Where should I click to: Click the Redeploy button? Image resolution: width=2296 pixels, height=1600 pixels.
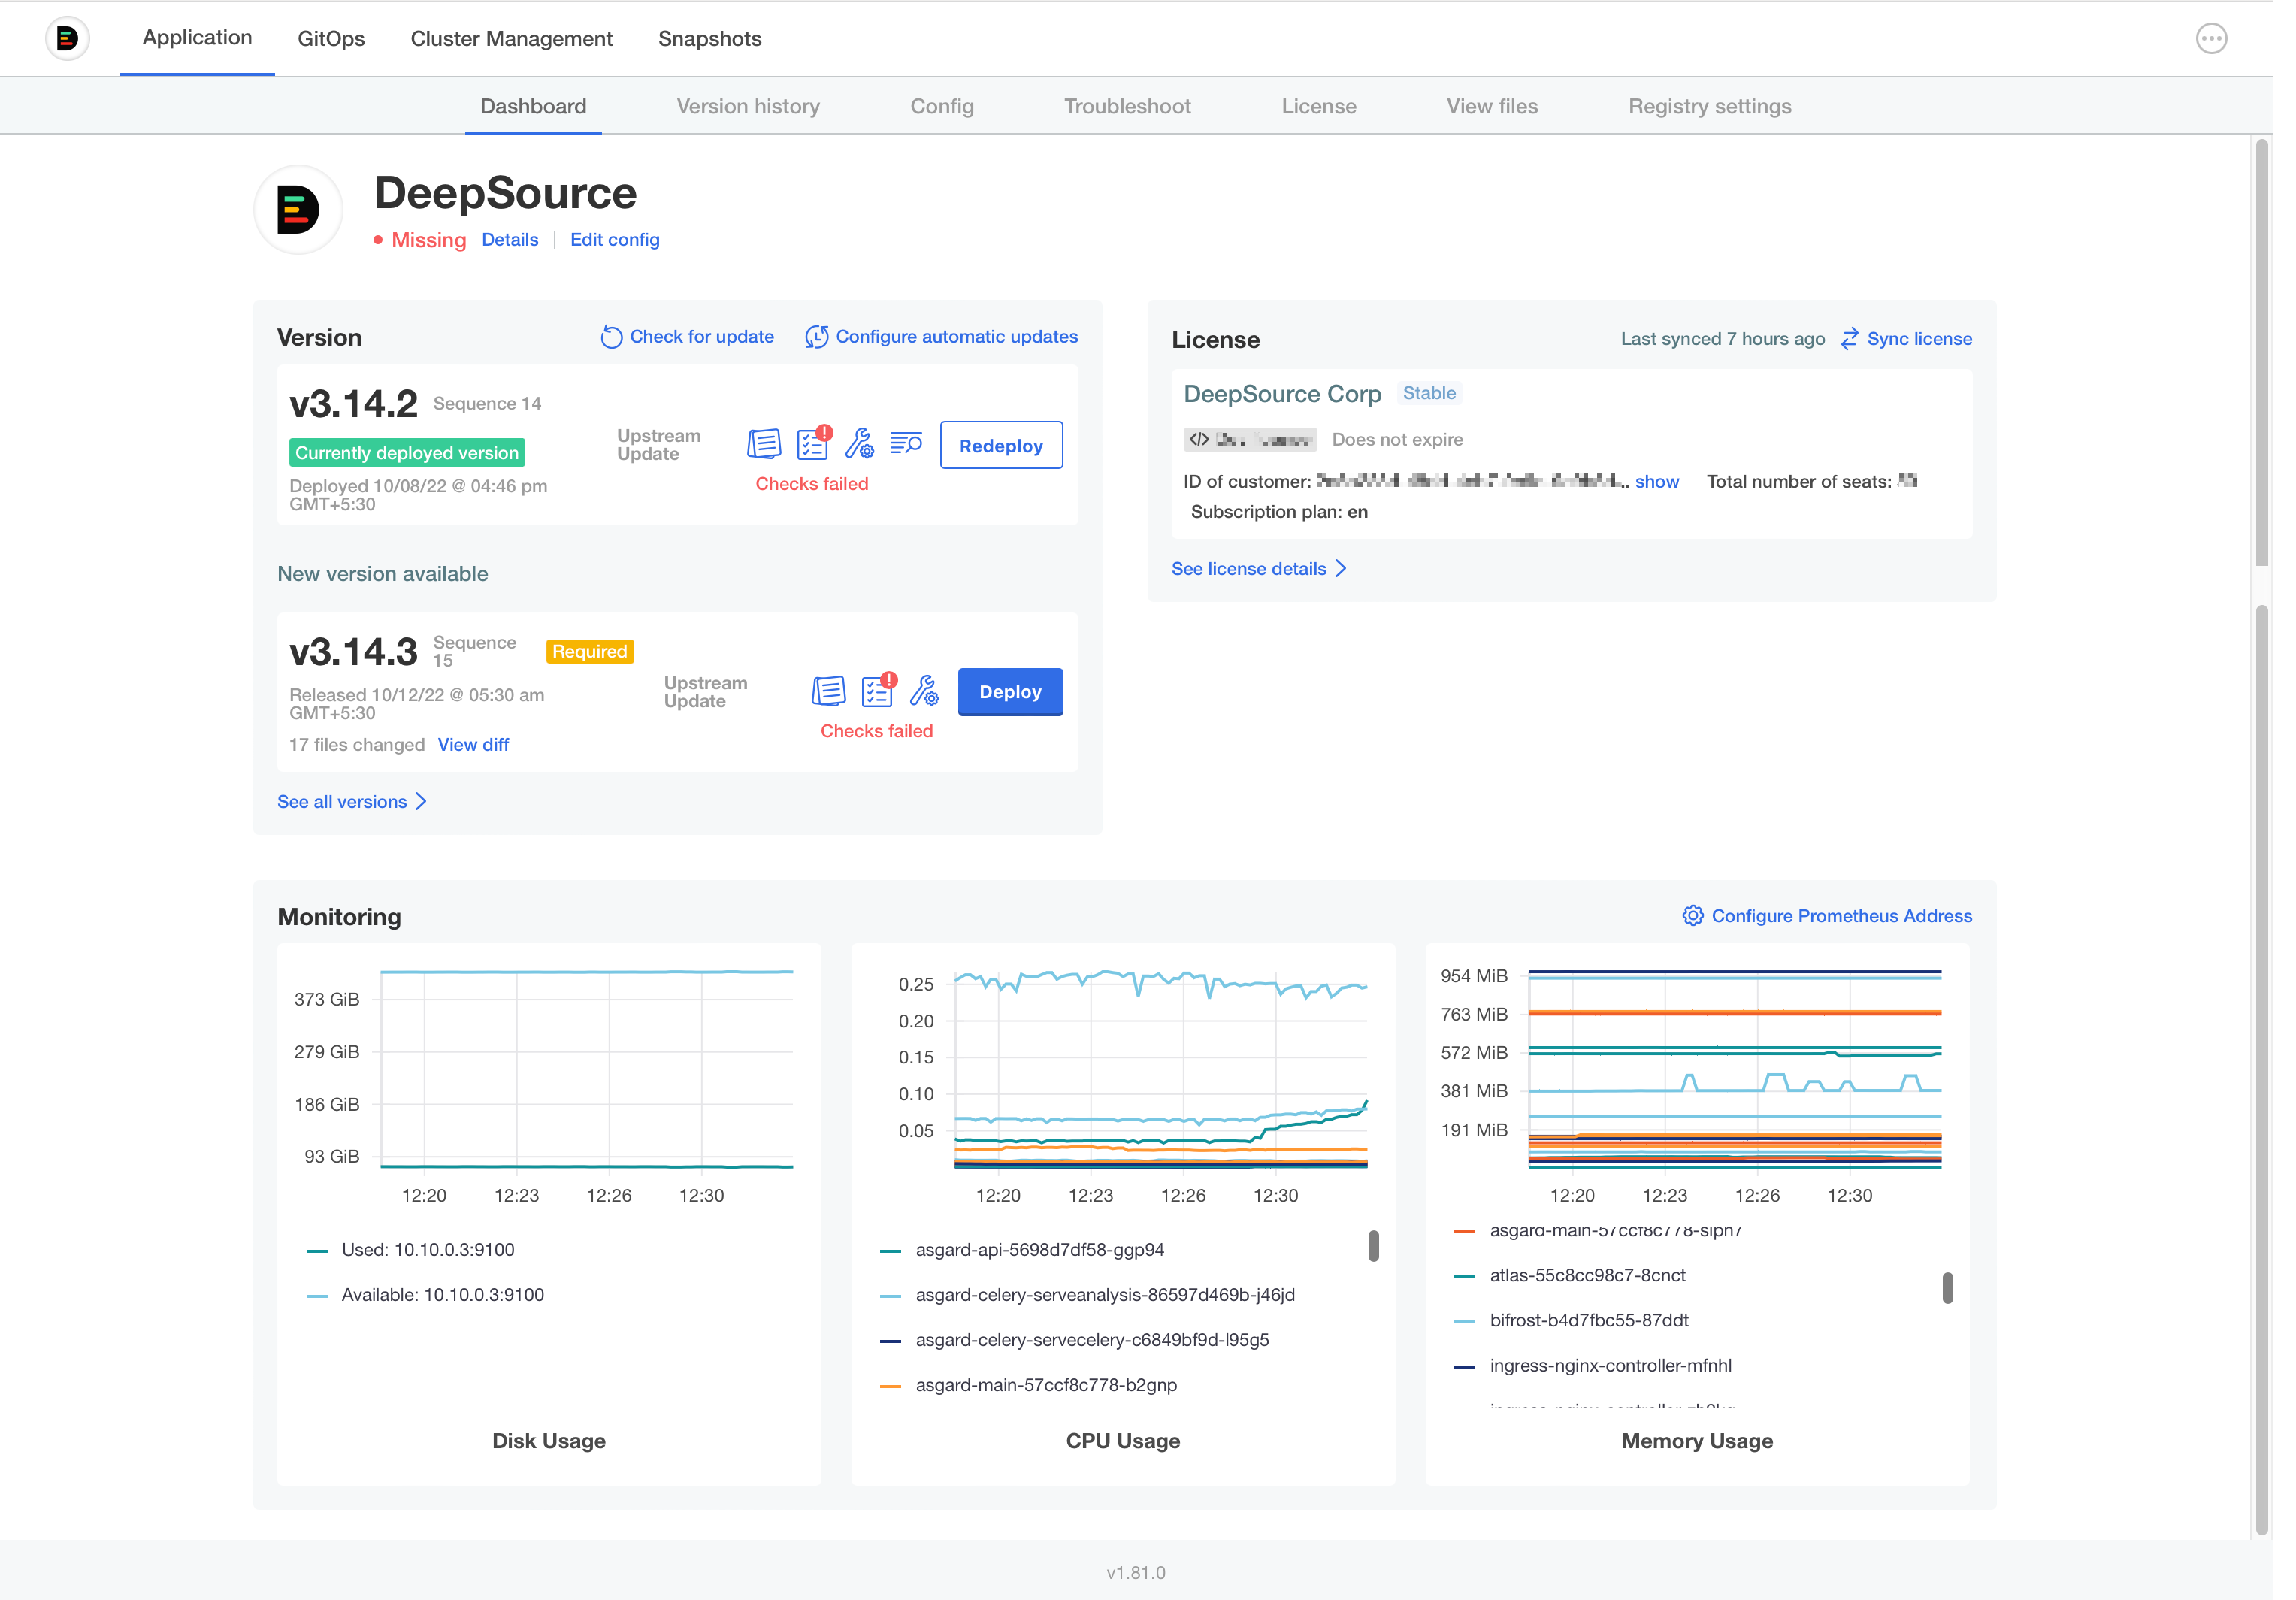coord(1000,446)
